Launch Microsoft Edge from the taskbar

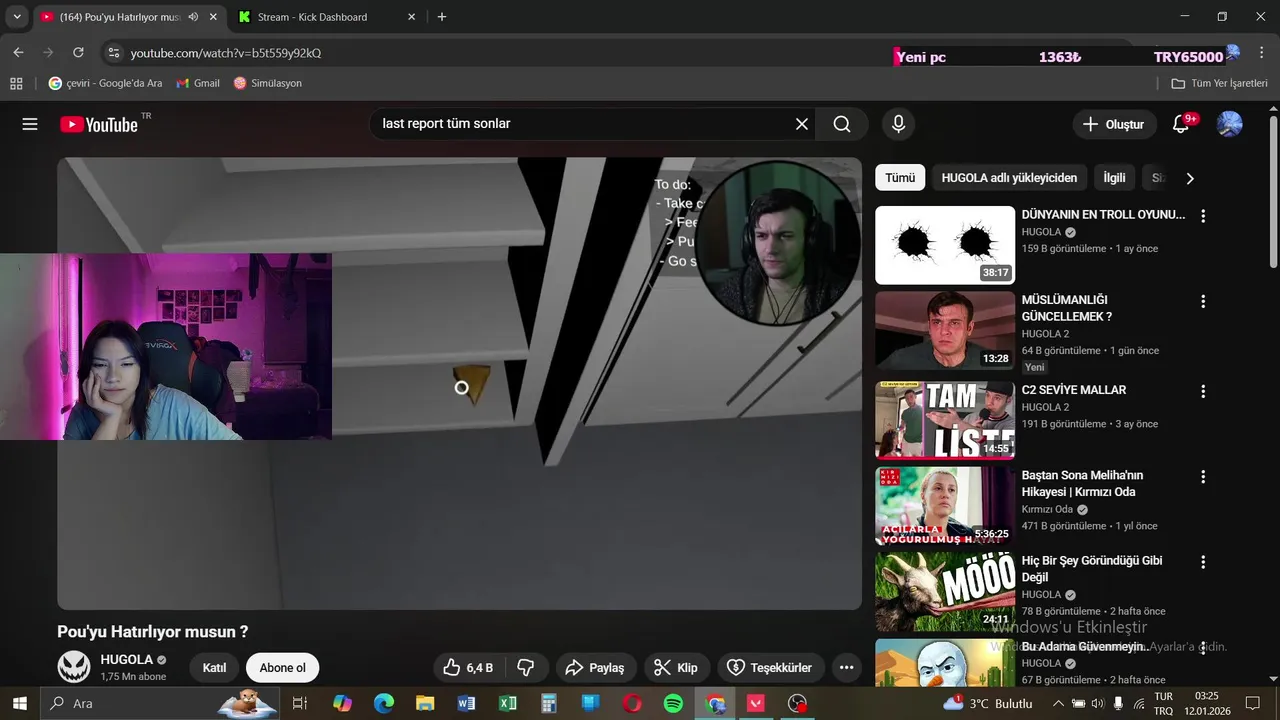[x=384, y=703]
